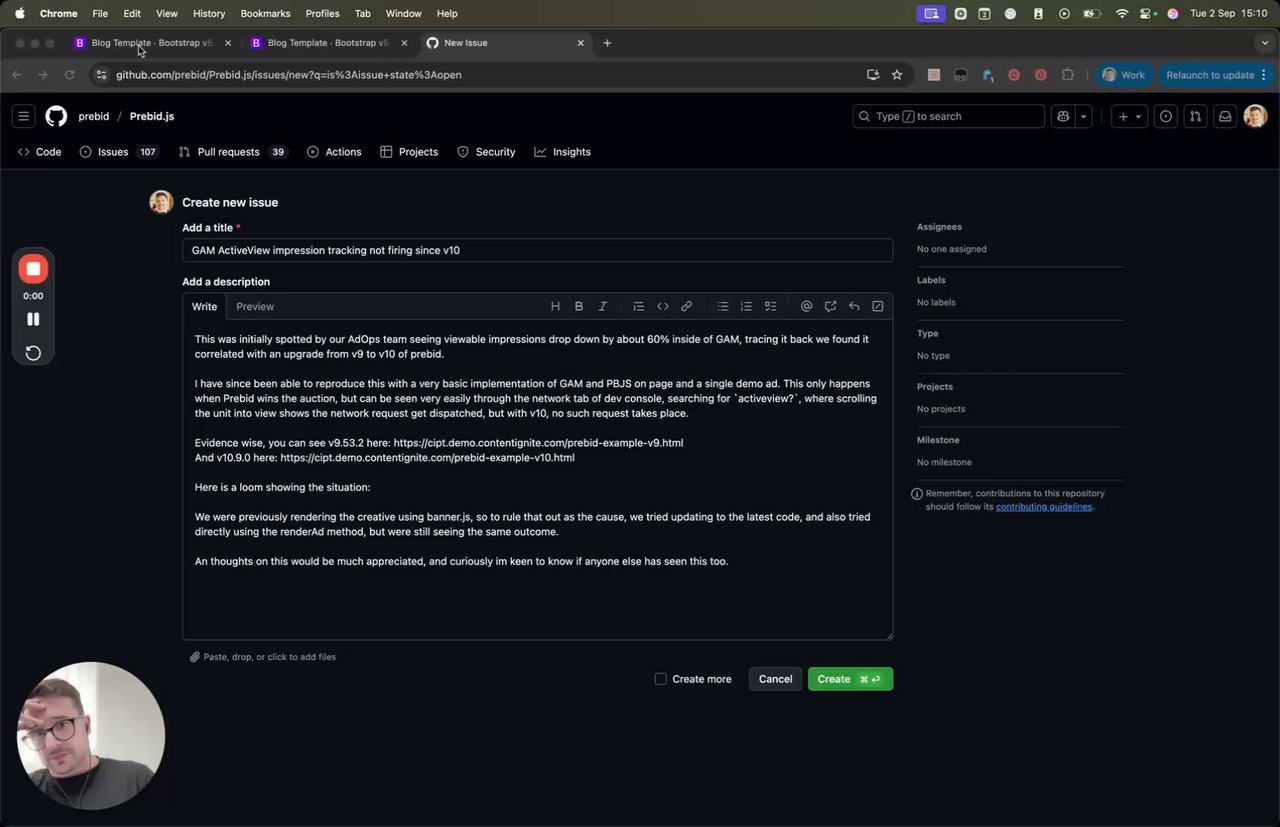Open saved replies with the arrow icon
The image size is (1280, 827).
(x=854, y=306)
